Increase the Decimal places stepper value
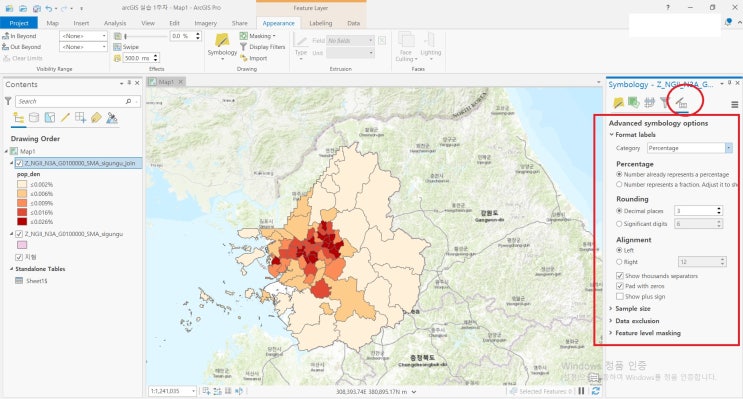Viewport: 743px width, 399px height. pyautogui.click(x=719, y=209)
